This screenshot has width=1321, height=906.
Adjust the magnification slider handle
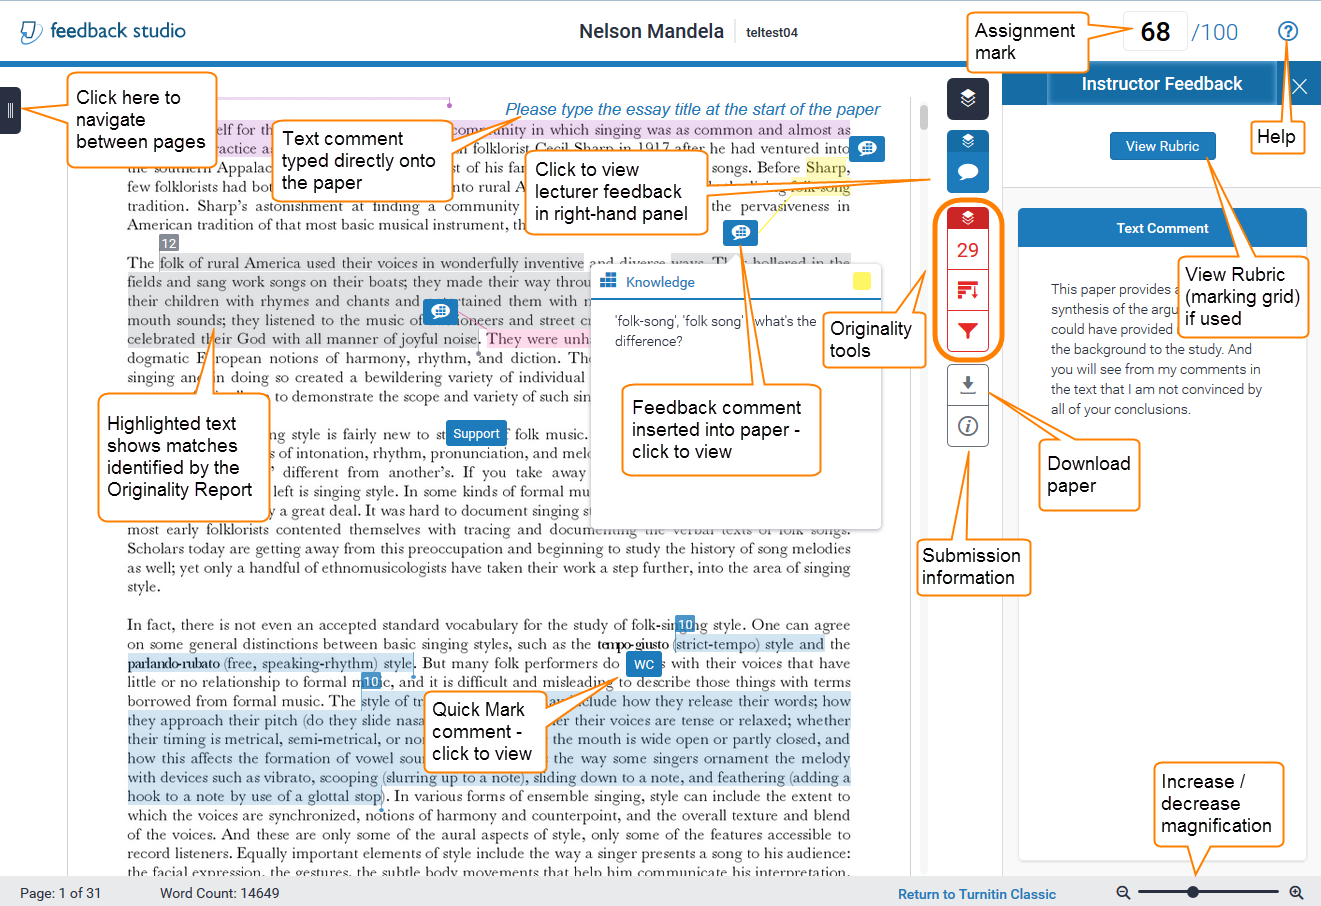tap(1193, 890)
